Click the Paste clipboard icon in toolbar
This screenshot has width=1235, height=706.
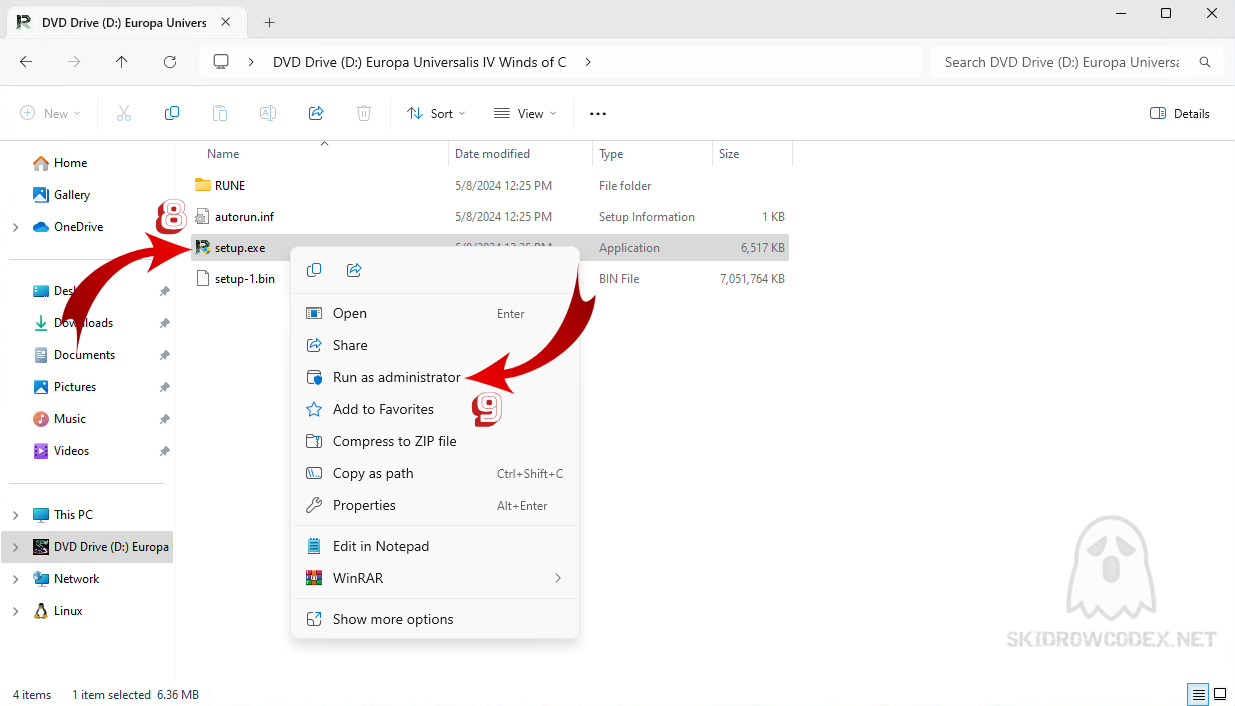coord(220,113)
